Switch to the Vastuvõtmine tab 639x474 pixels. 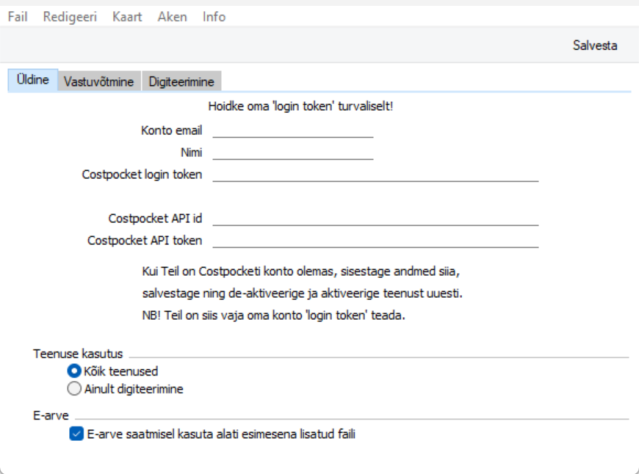99,82
